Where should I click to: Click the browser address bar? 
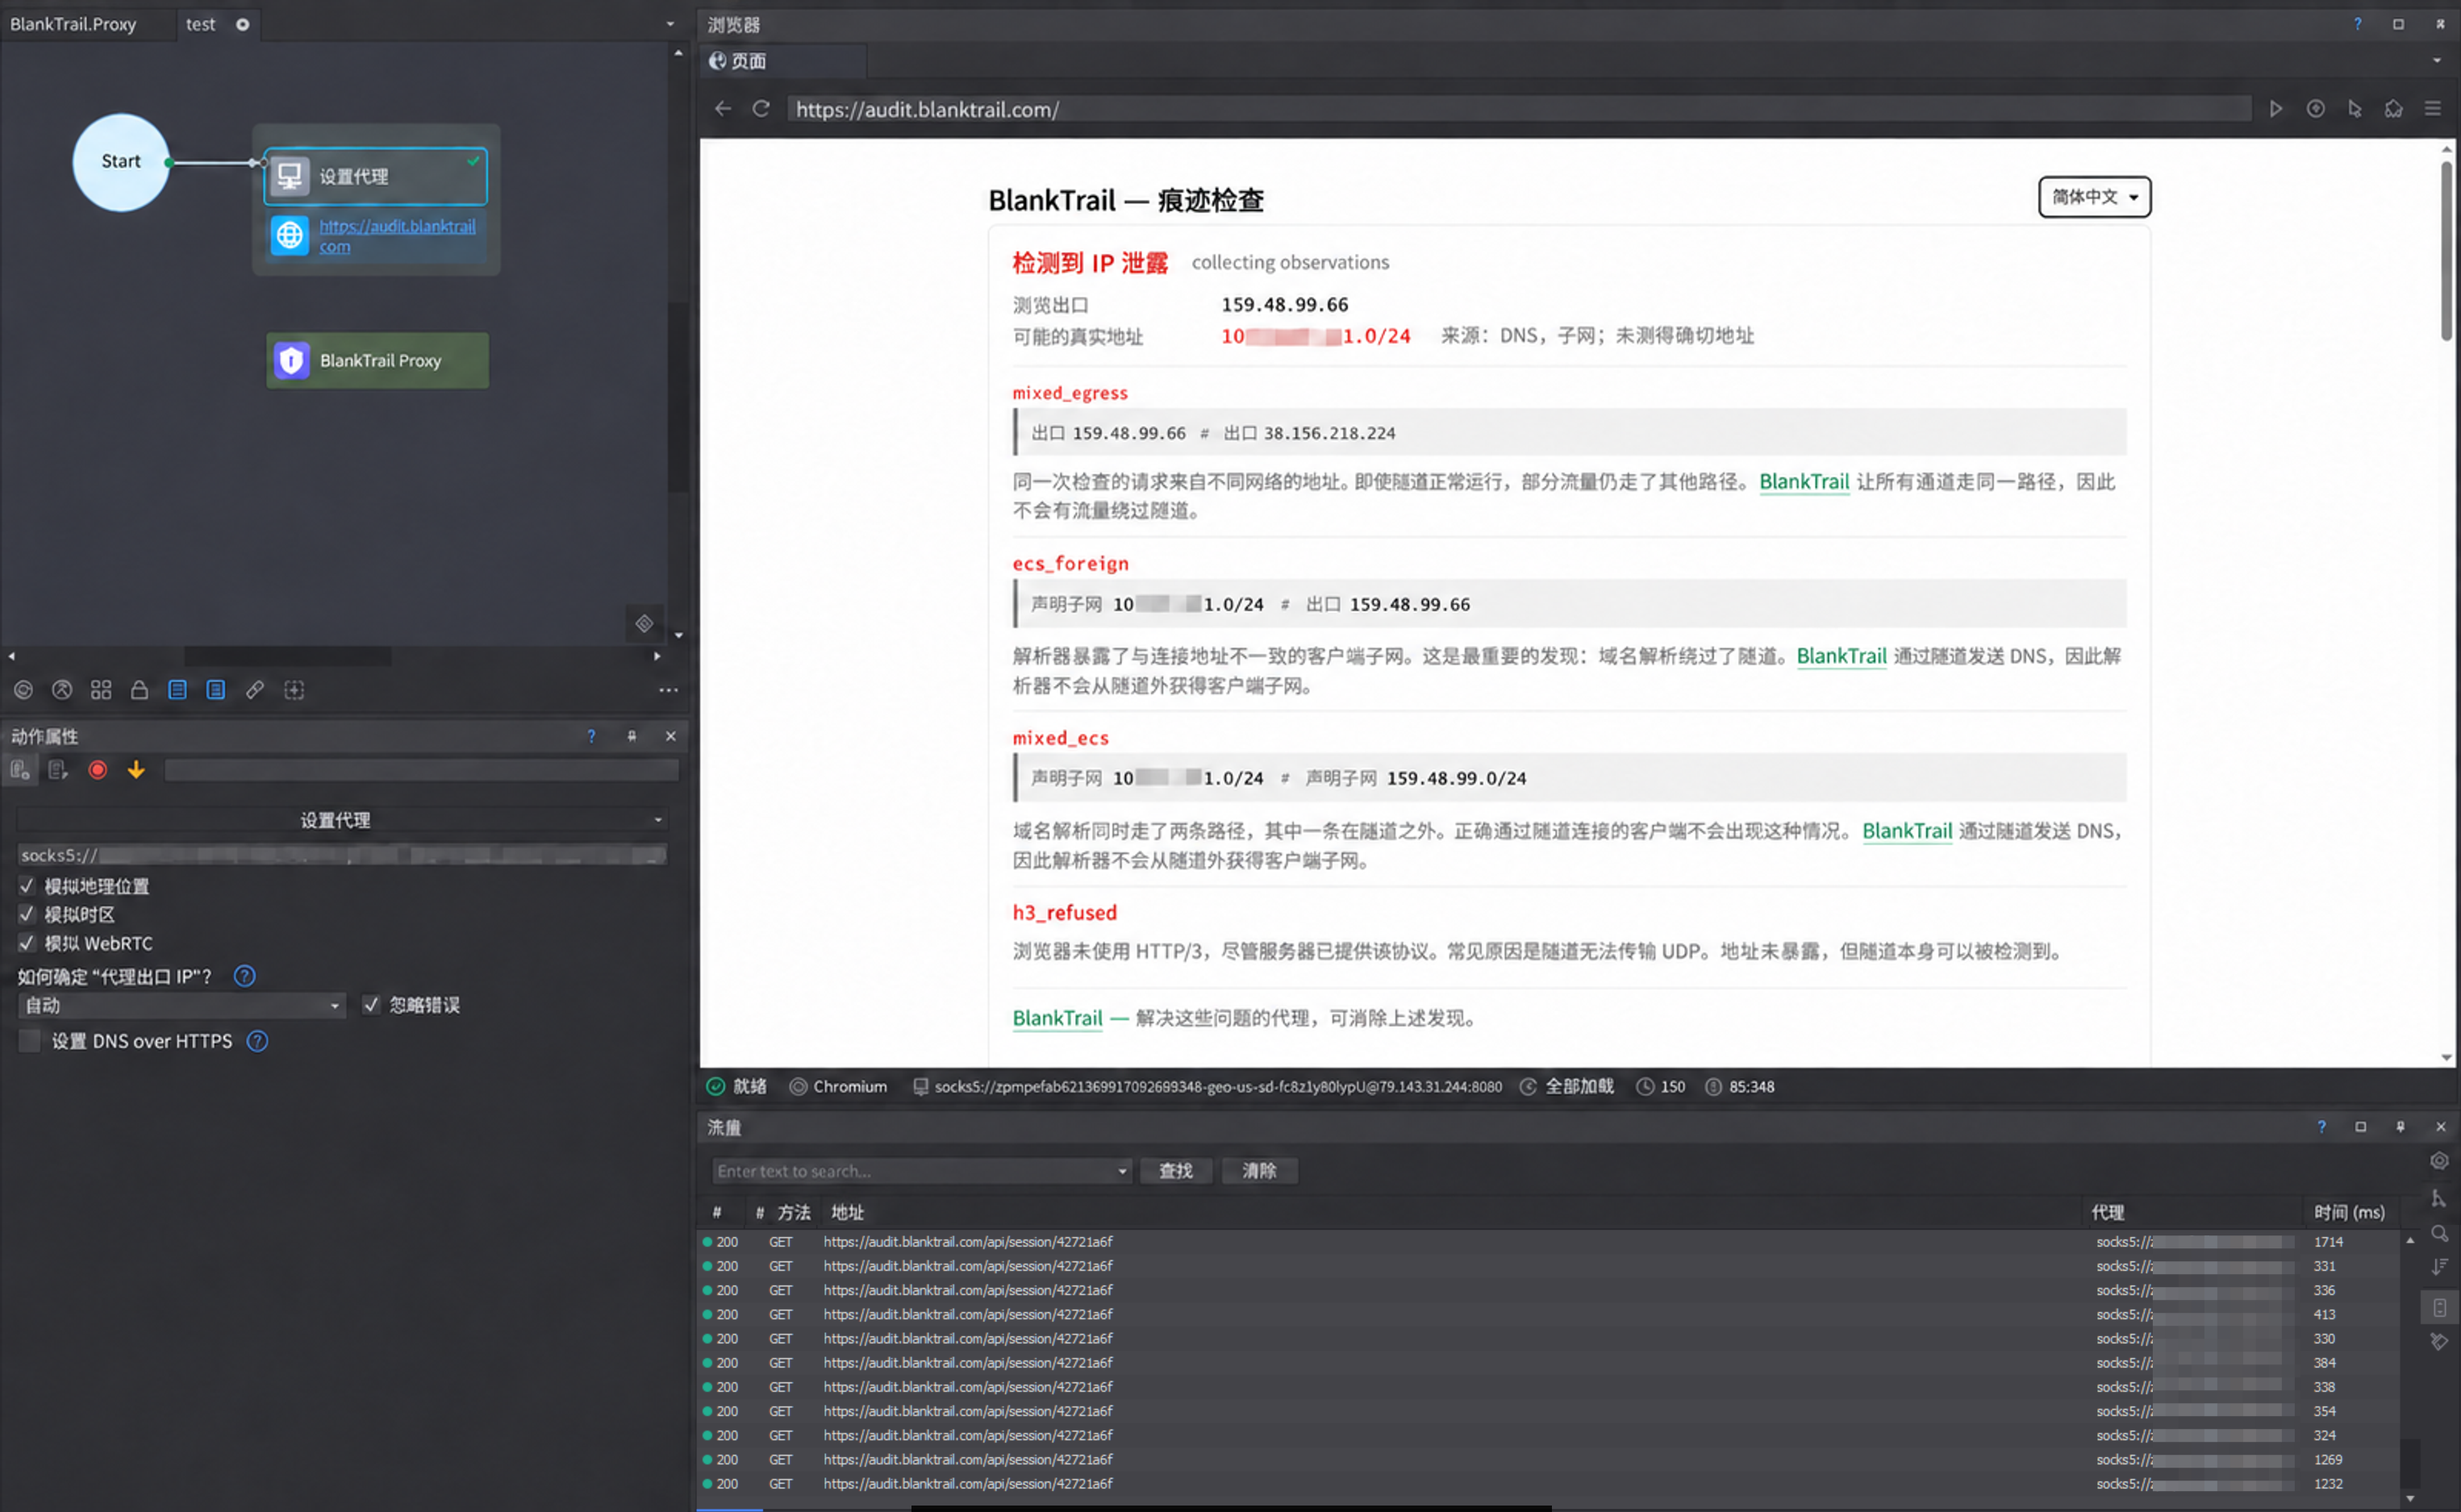click(1519, 109)
